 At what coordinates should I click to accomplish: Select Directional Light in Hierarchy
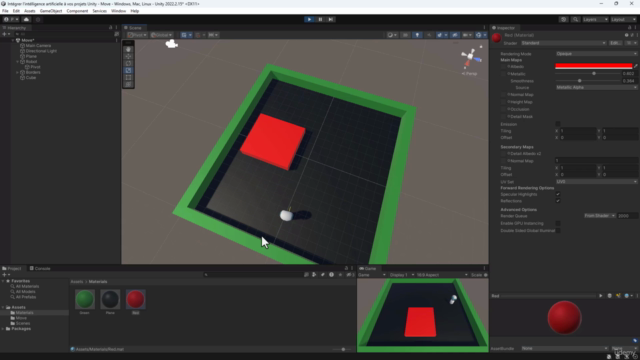pyautogui.click(x=41, y=51)
